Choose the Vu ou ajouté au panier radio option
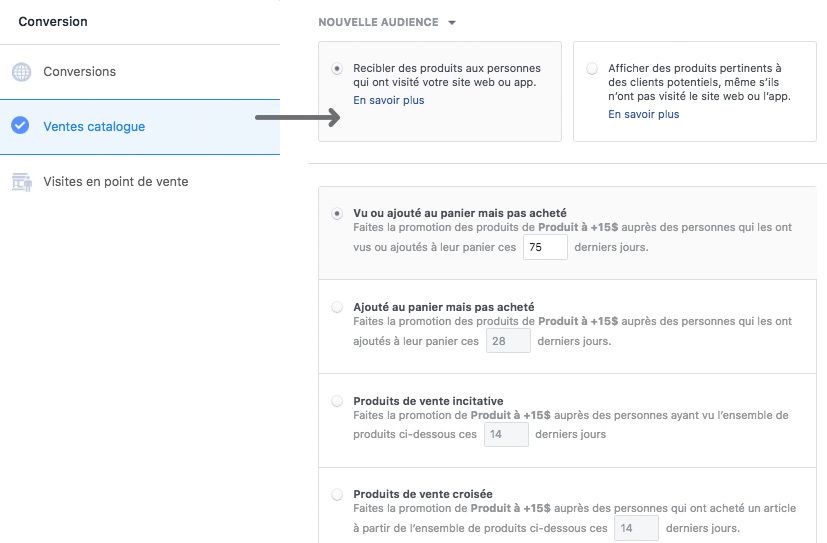Screen dimensions: 827x543 pyautogui.click(x=337, y=213)
